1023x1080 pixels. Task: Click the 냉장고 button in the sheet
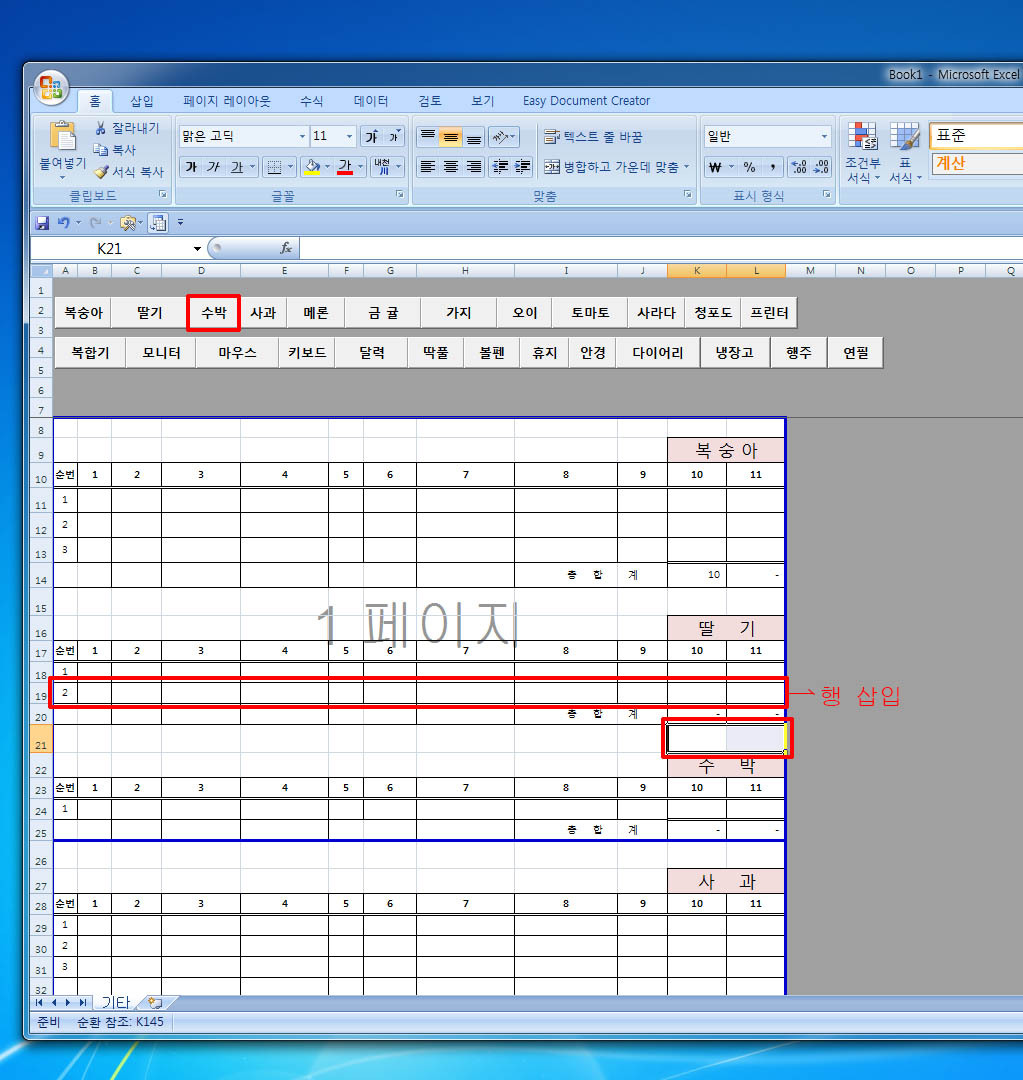[x=734, y=353]
